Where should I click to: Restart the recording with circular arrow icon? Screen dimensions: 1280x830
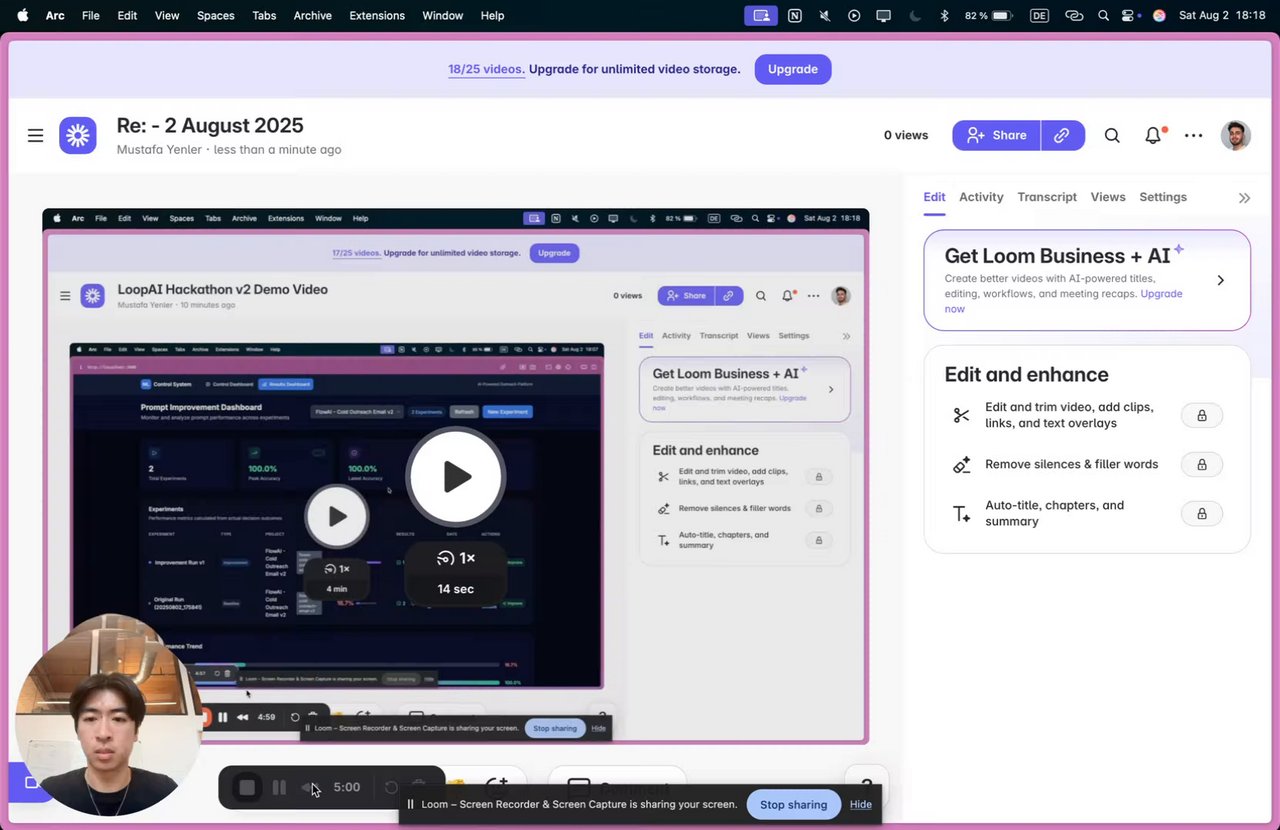[x=391, y=788]
